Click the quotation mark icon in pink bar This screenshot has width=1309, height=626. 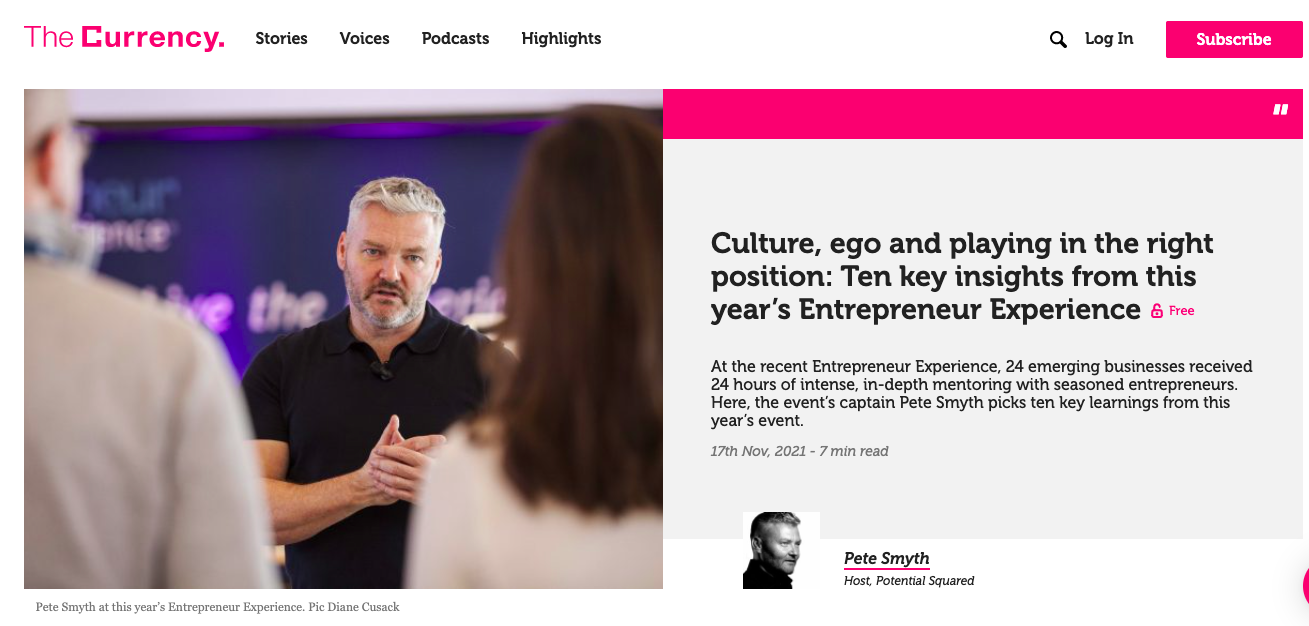pos(1280,110)
